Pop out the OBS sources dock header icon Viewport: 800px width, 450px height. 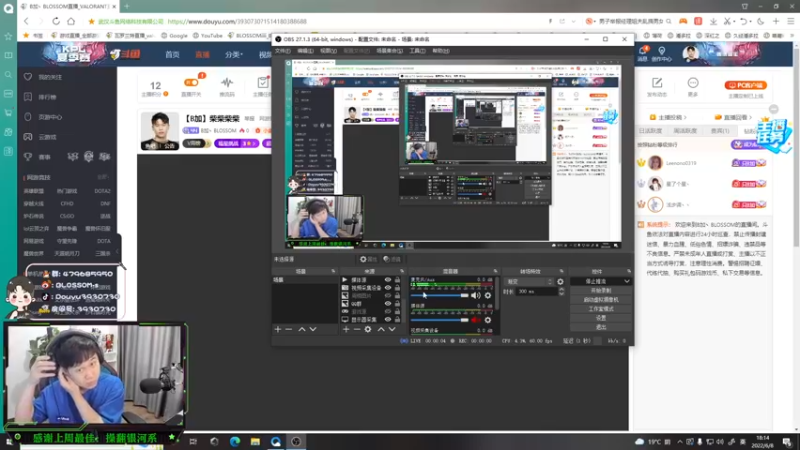[x=402, y=271]
